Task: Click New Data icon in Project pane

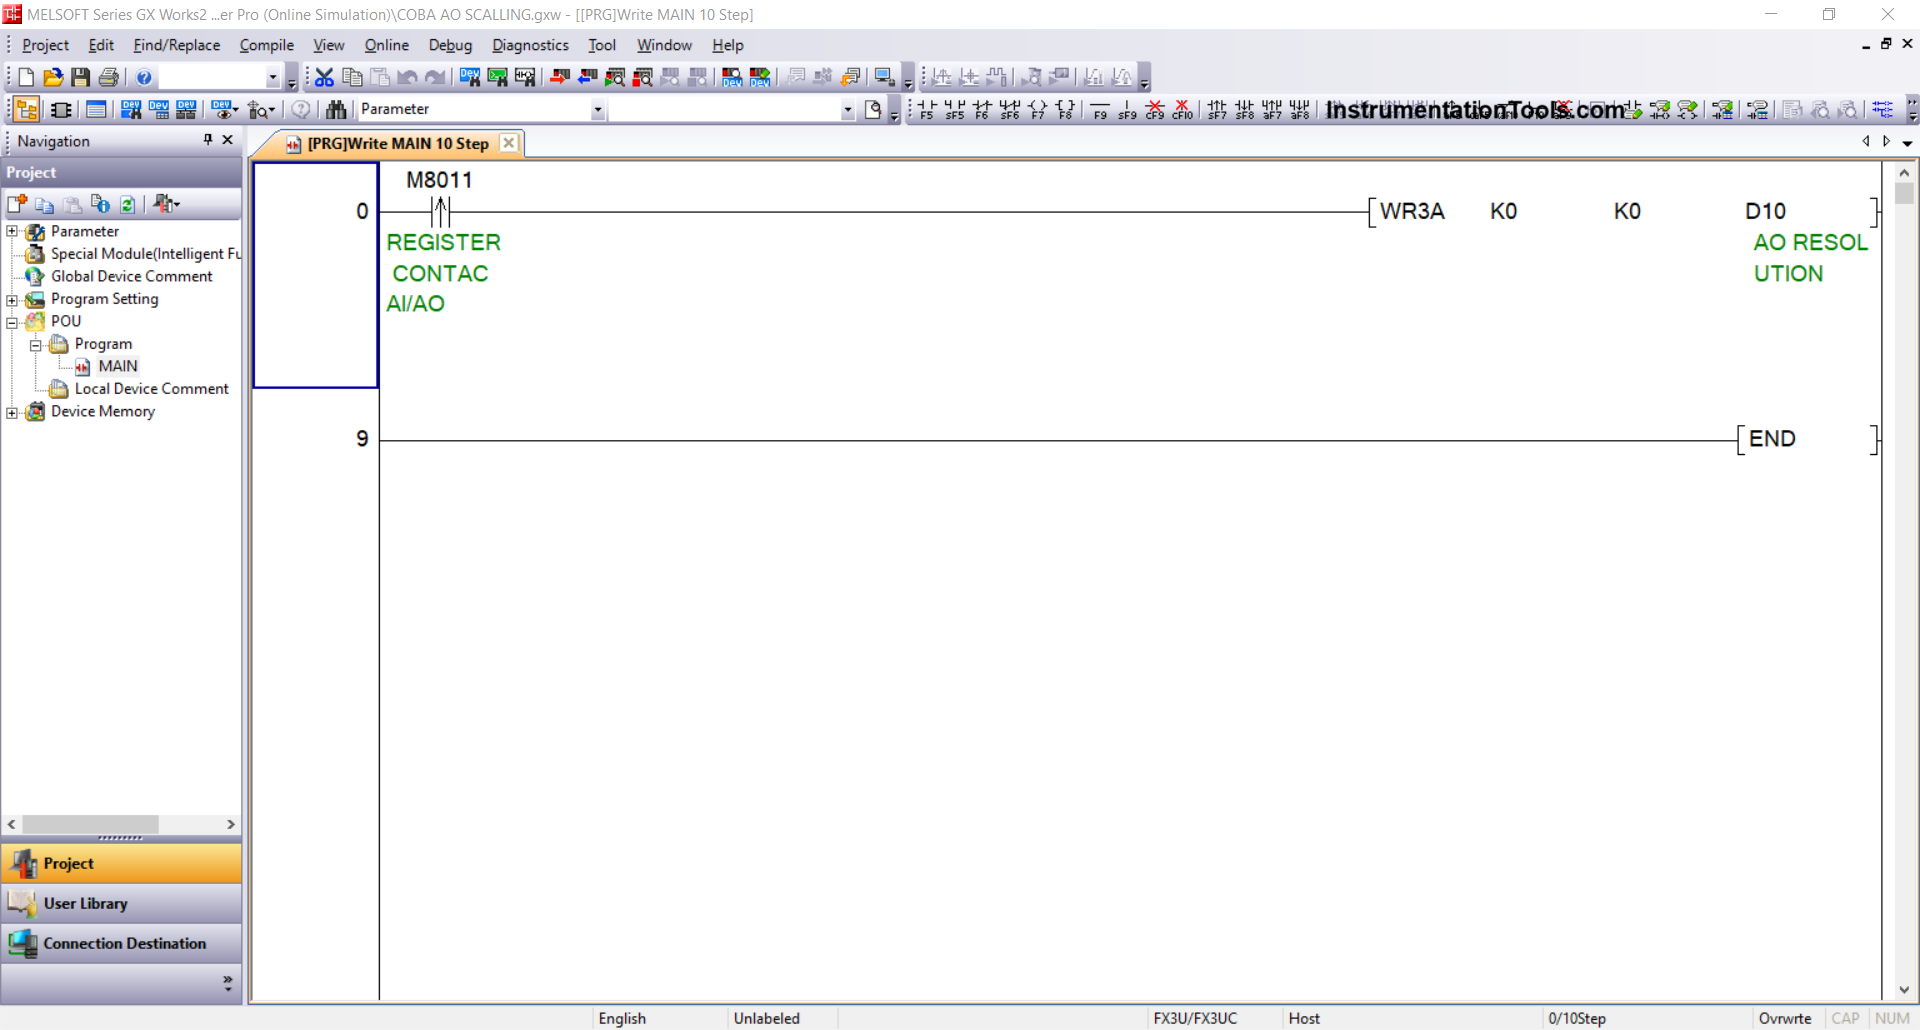Action: [17, 204]
